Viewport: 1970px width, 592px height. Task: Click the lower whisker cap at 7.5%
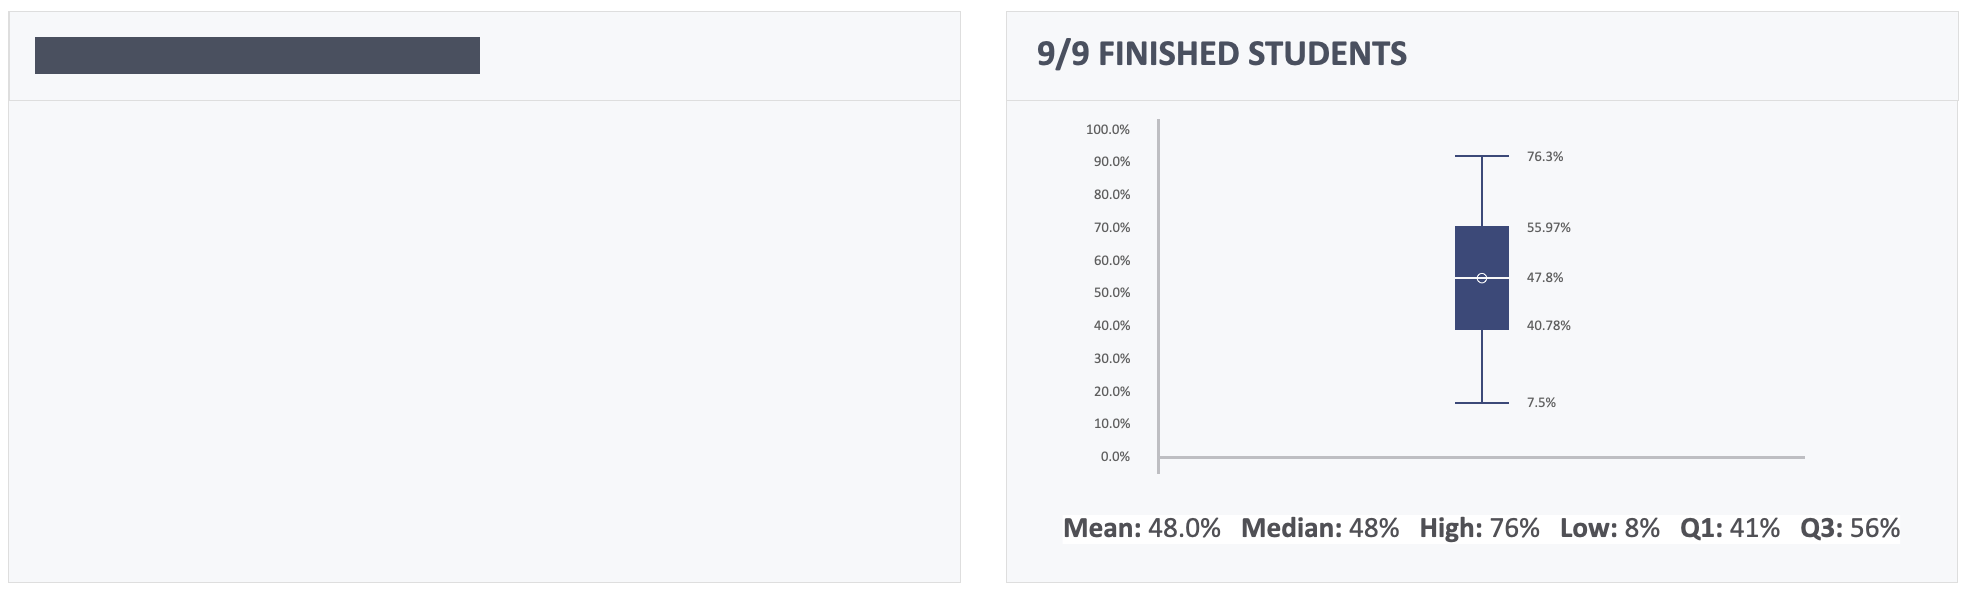point(1482,403)
